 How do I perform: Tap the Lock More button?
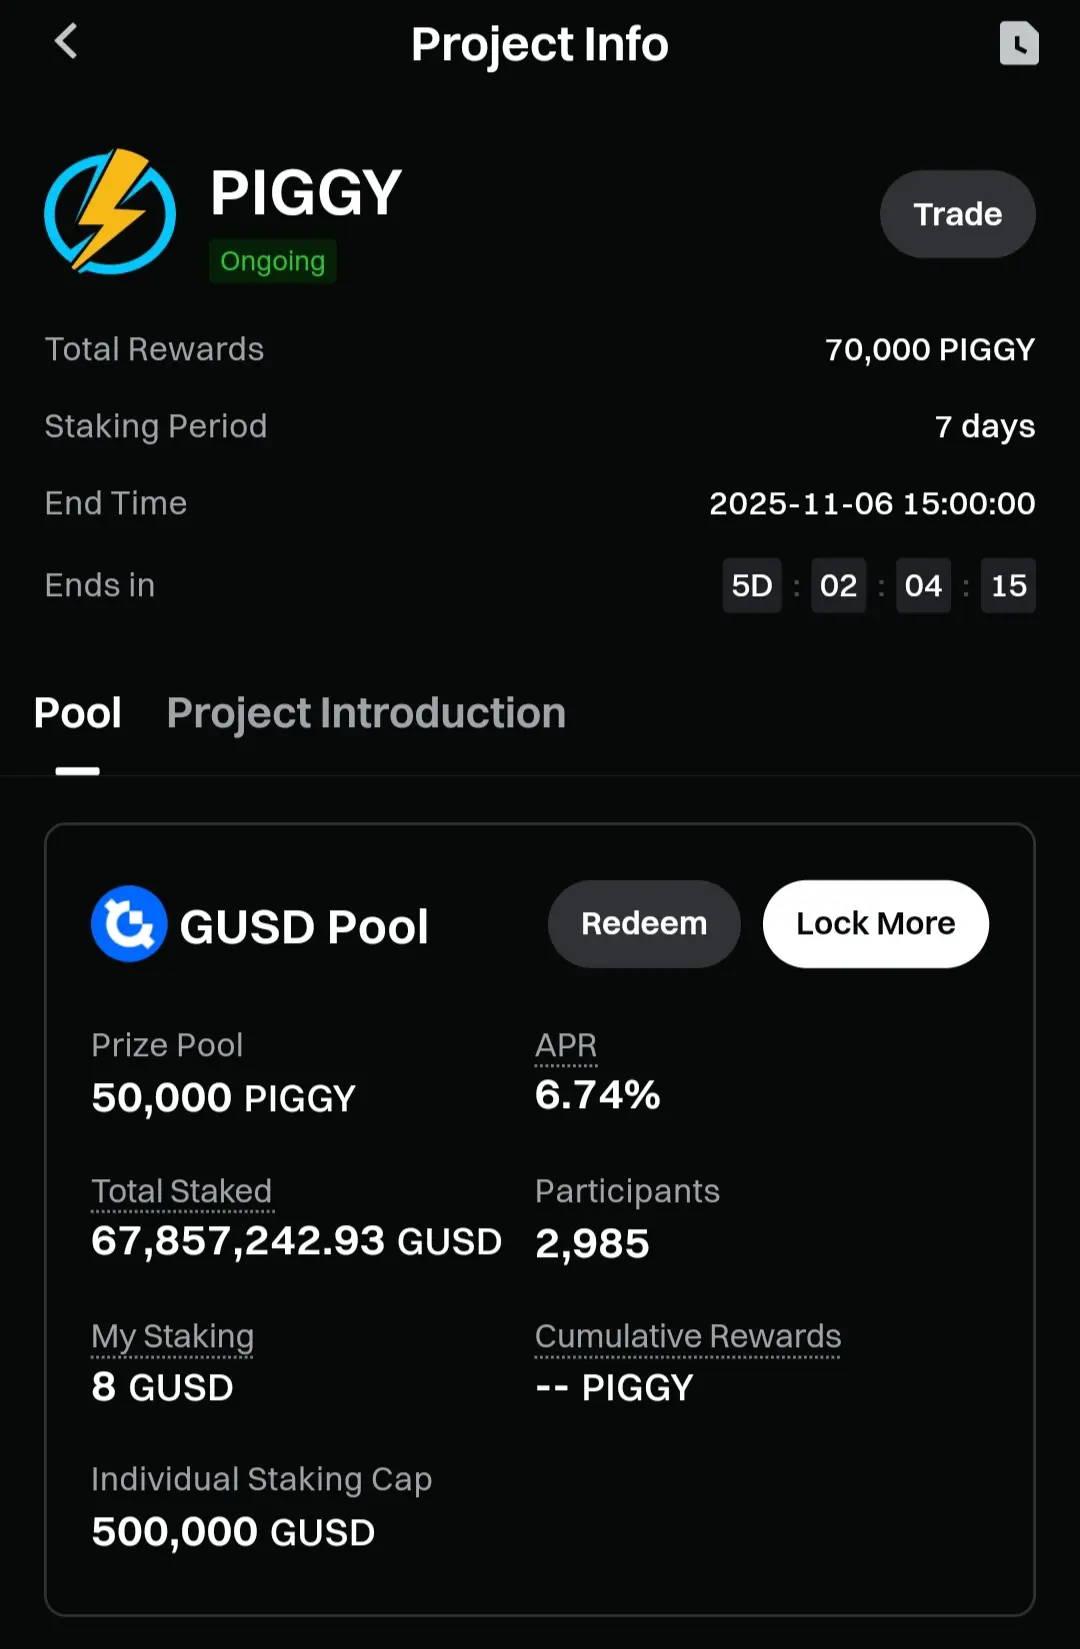click(x=875, y=924)
